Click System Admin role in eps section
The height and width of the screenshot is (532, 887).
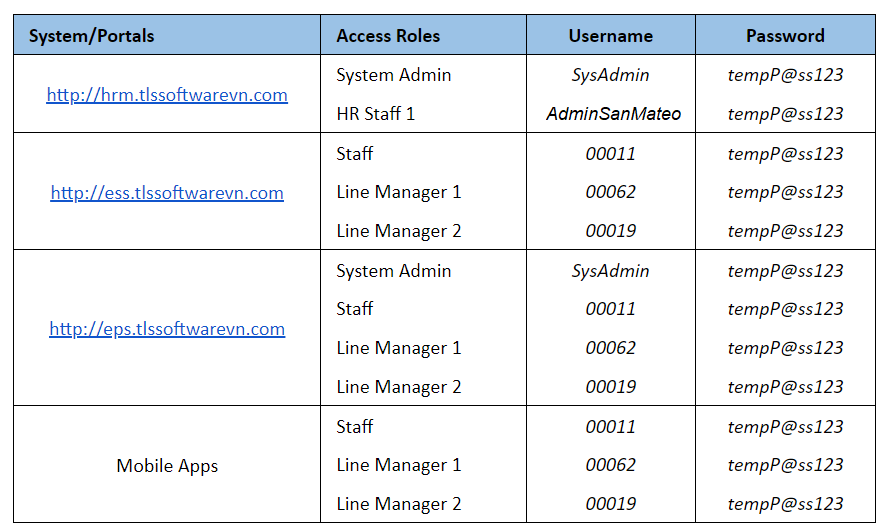coord(394,271)
